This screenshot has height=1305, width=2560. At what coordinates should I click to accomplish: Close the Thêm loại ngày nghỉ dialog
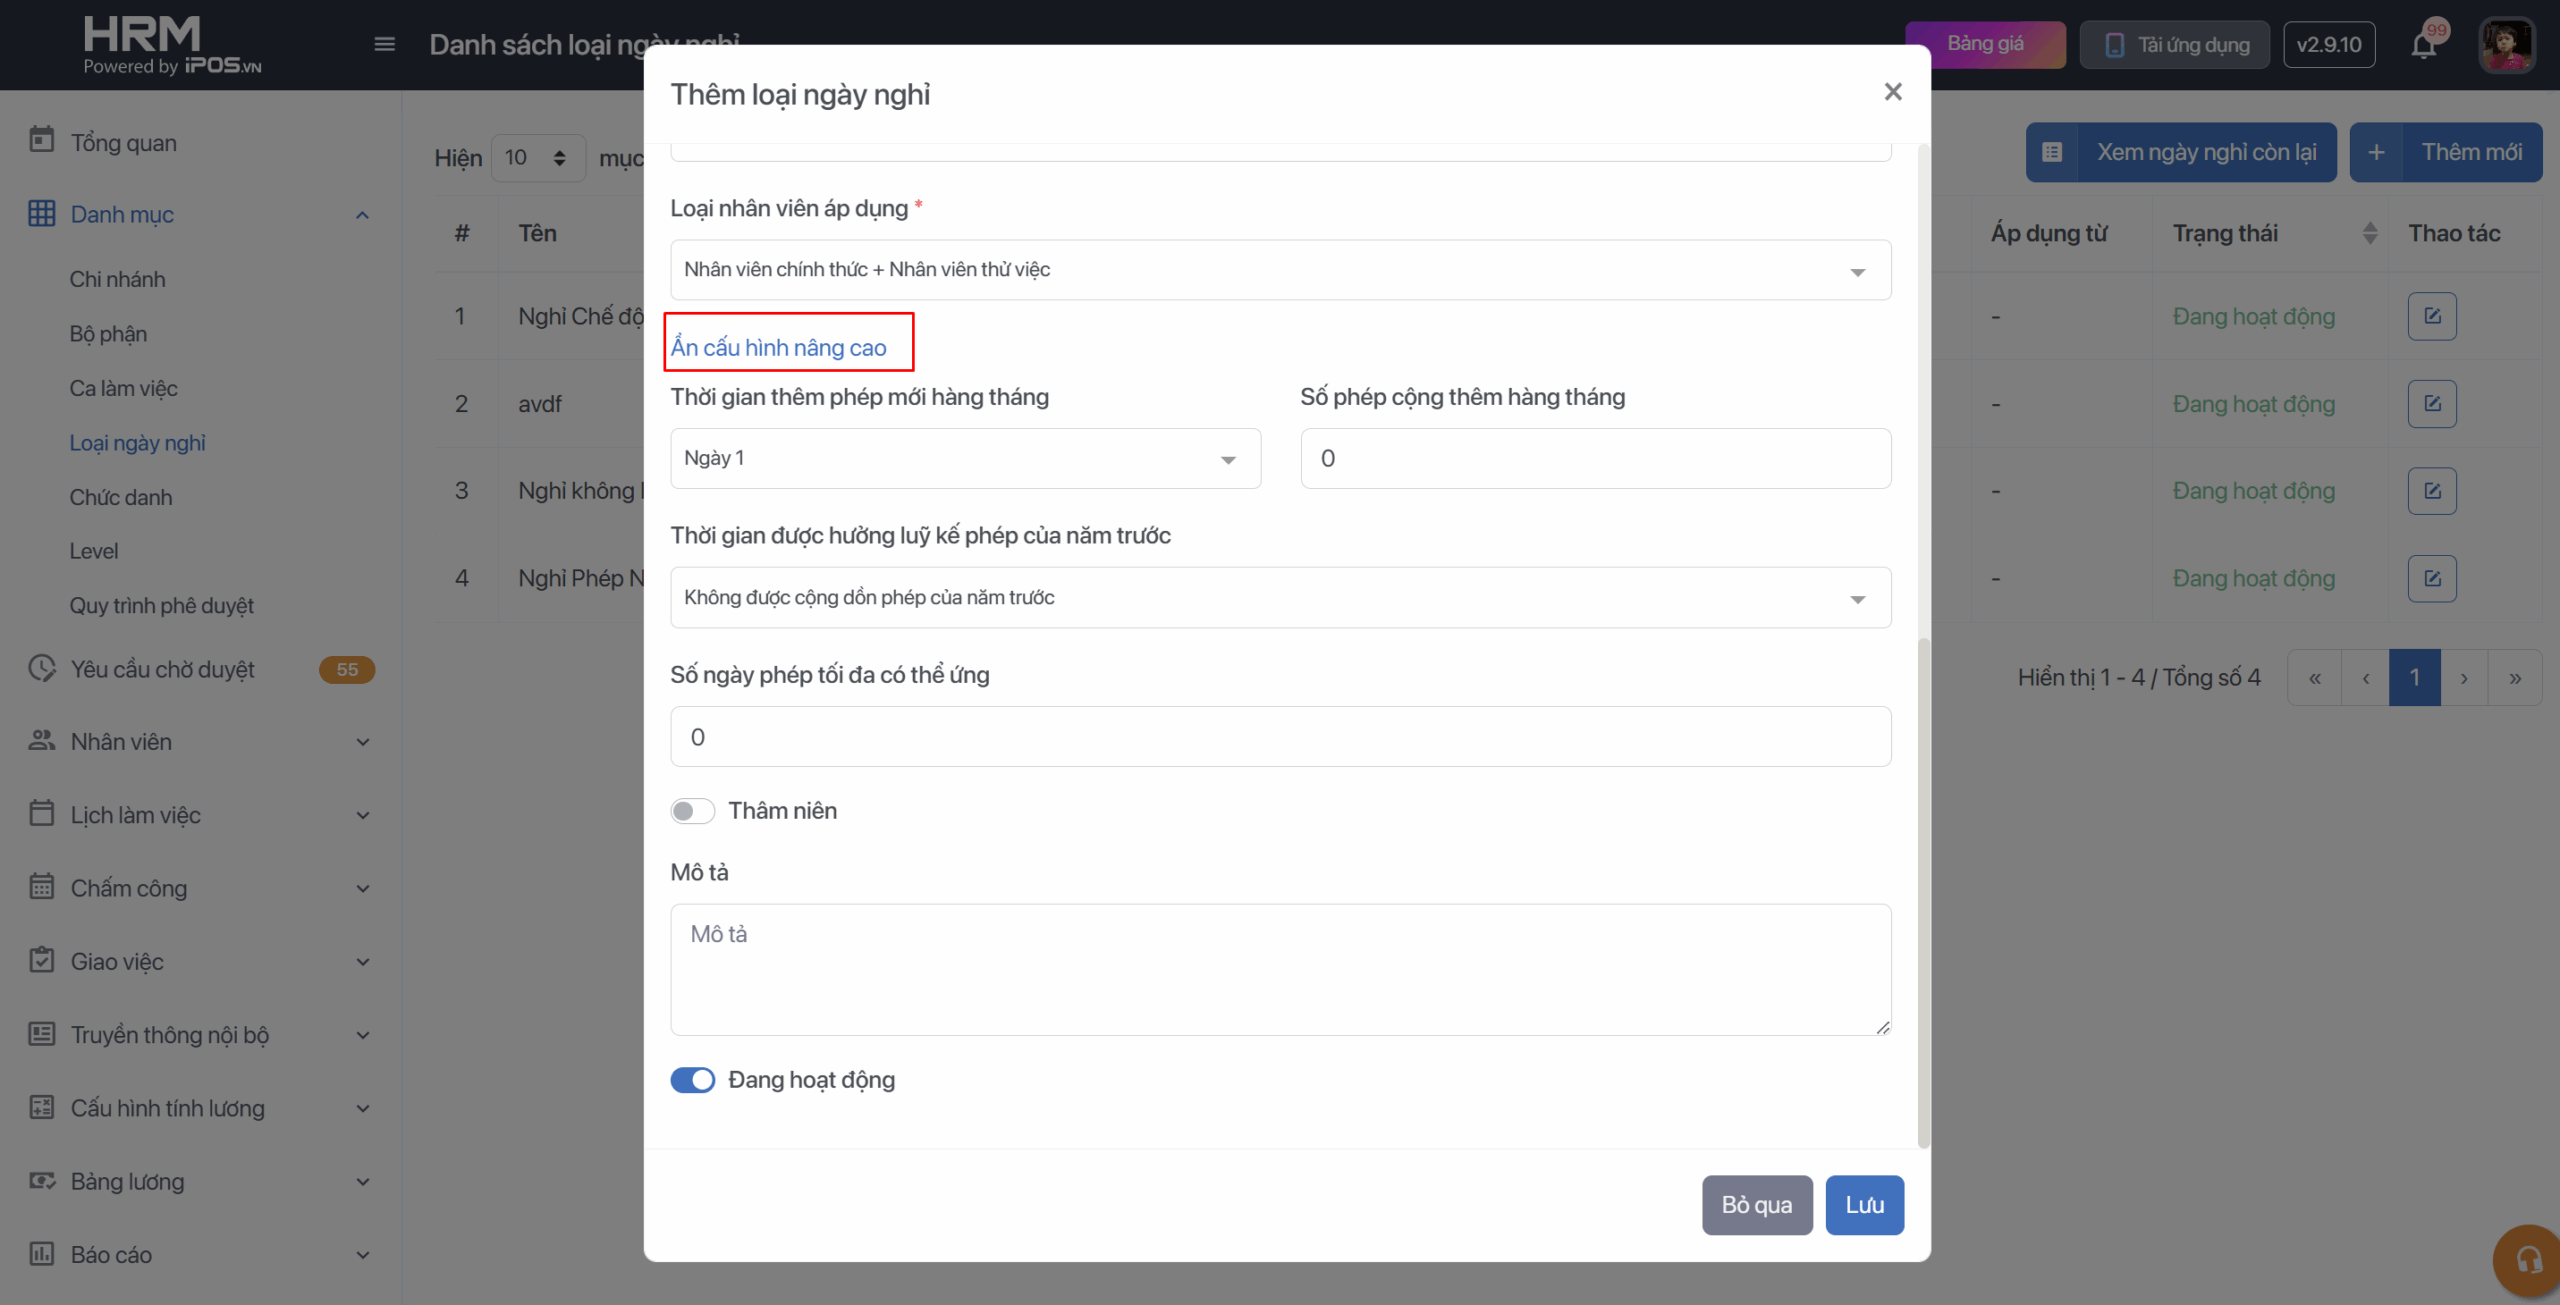click(x=1892, y=92)
